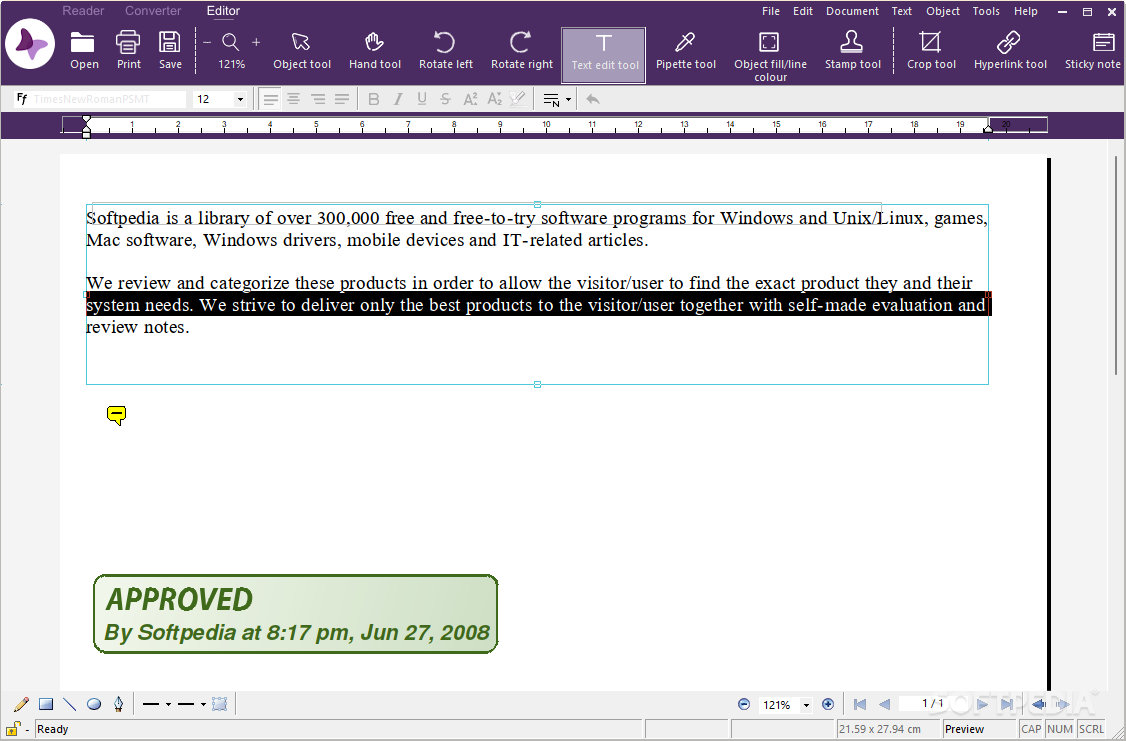Toggle right text alignment
Screen dimensions: 1126x741
(x=318, y=99)
